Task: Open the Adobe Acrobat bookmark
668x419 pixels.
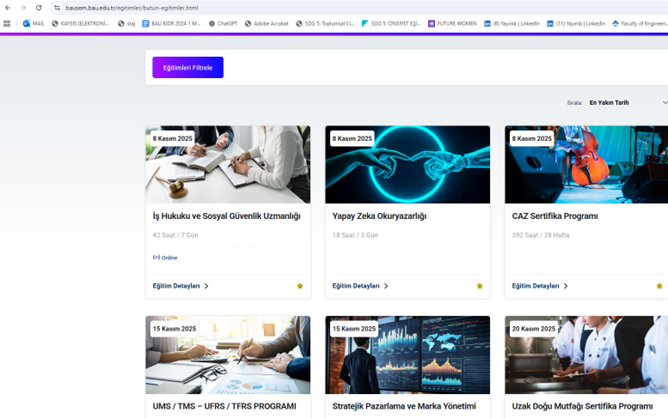Action: (x=268, y=23)
